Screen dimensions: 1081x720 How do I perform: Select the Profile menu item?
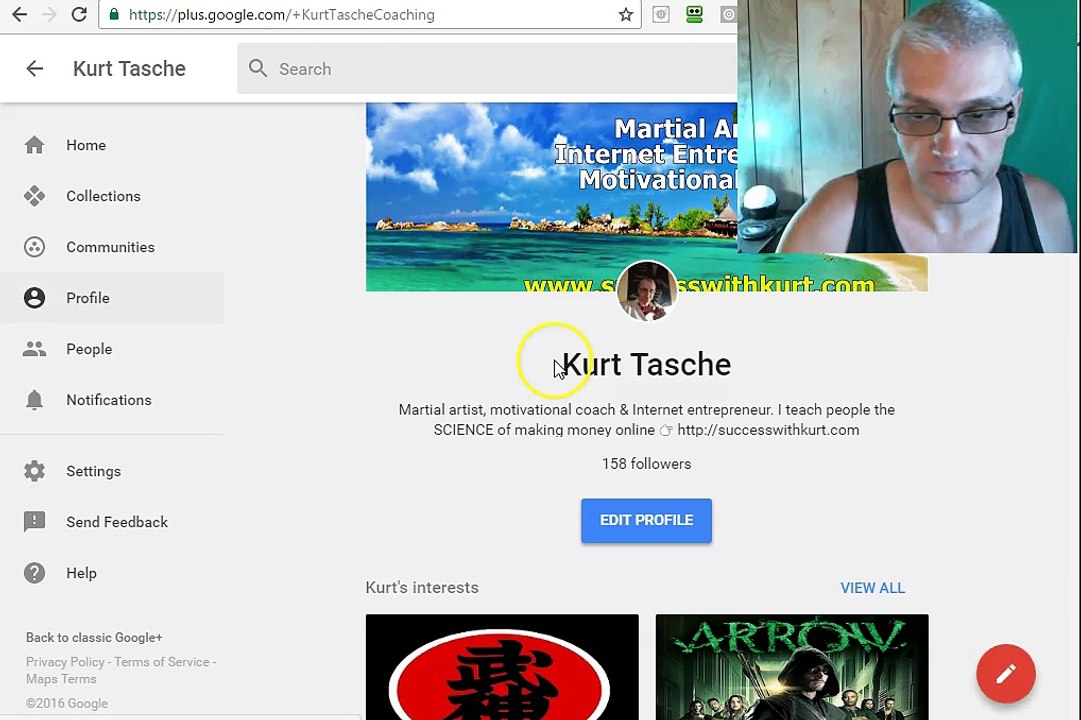(112, 298)
